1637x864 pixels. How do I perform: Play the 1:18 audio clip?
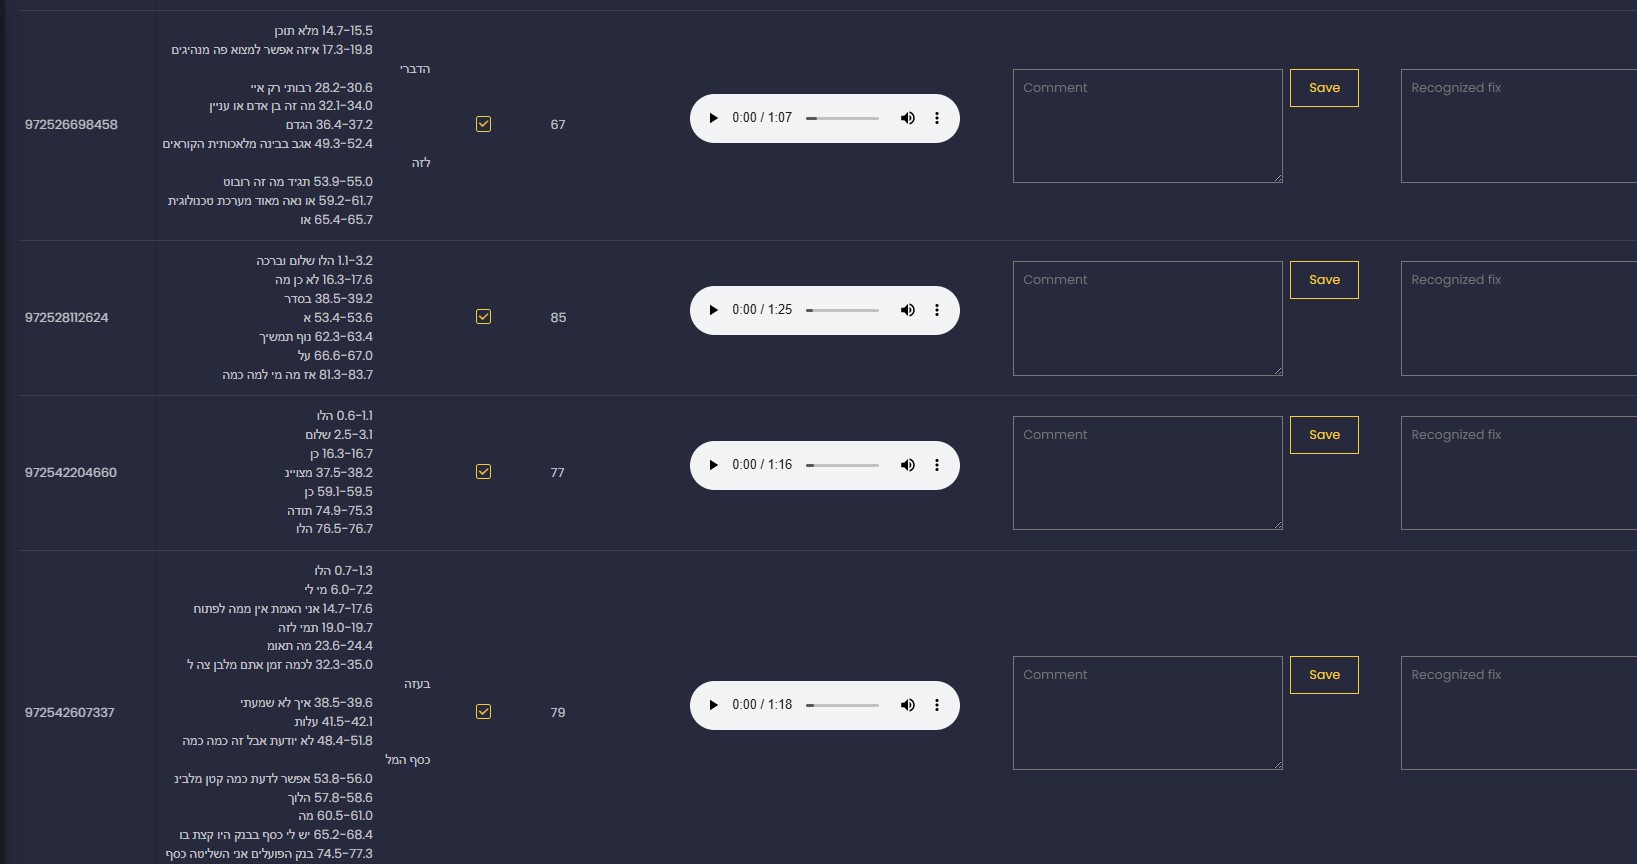713,705
